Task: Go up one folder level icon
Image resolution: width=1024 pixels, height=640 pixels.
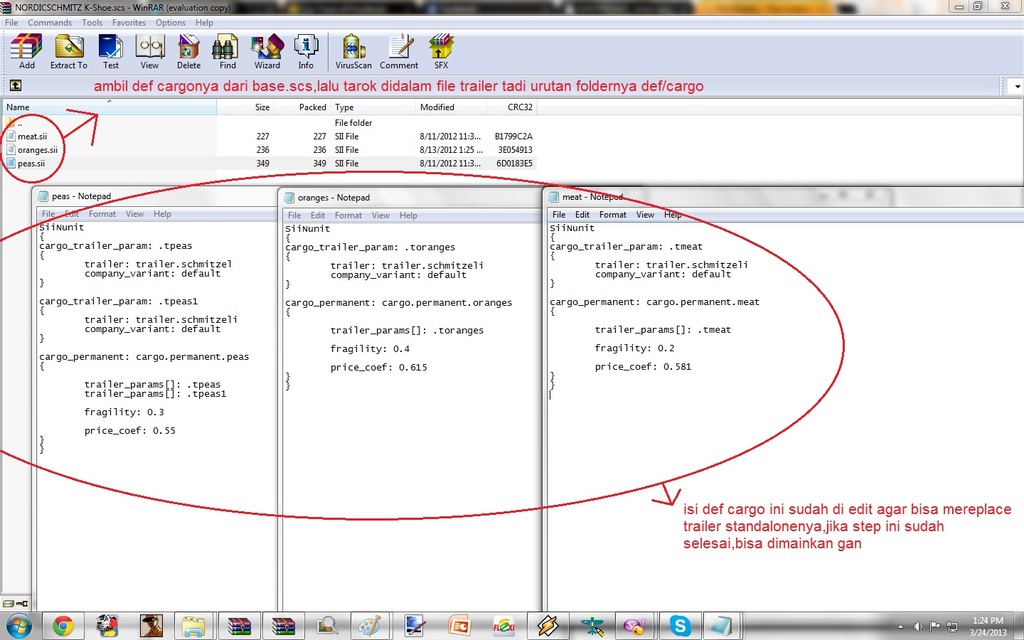Action: click(x=16, y=87)
